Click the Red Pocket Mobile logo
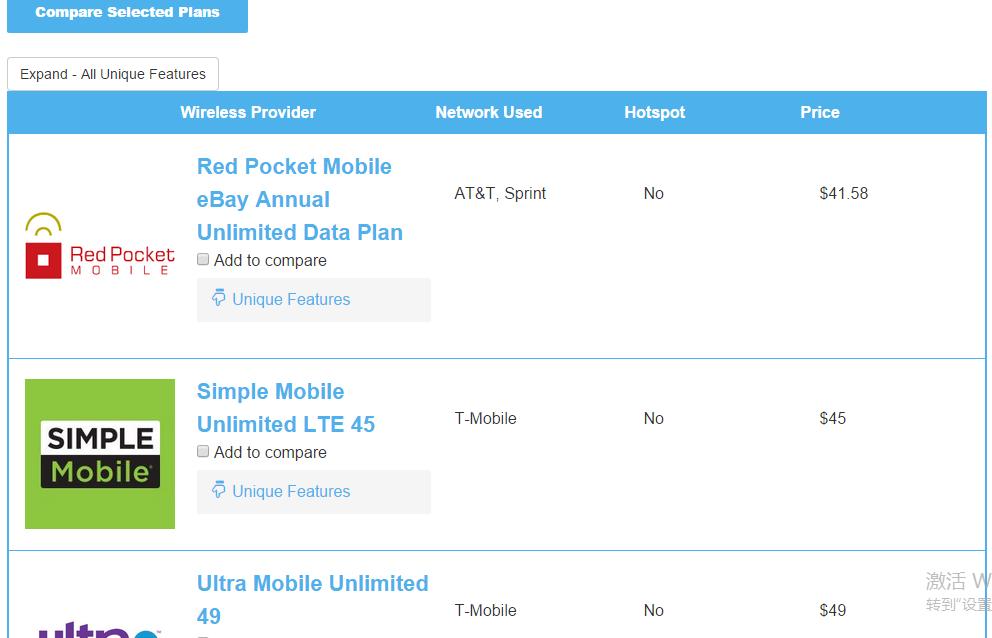The image size is (992, 638). tap(99, 246)
